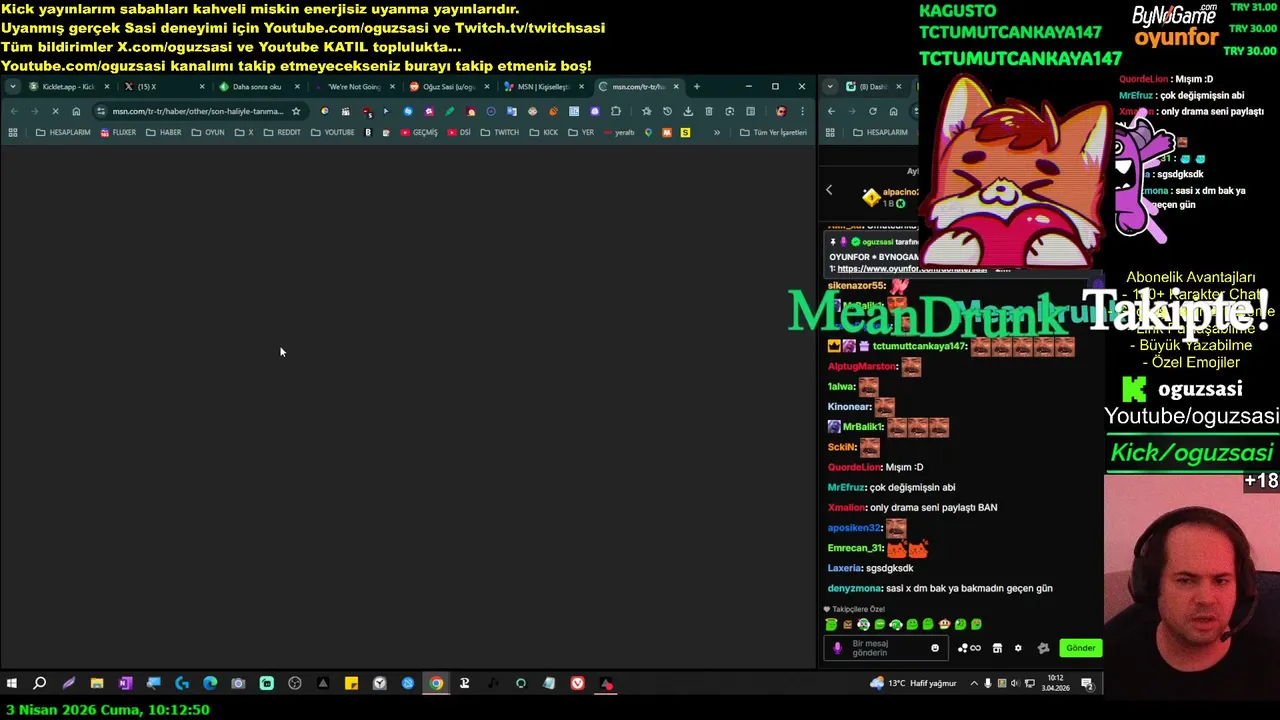1280x720 pixels.
Task: Open the GEÇMİŞ YouTube bookmark
Action: click(x=418, y=132)
